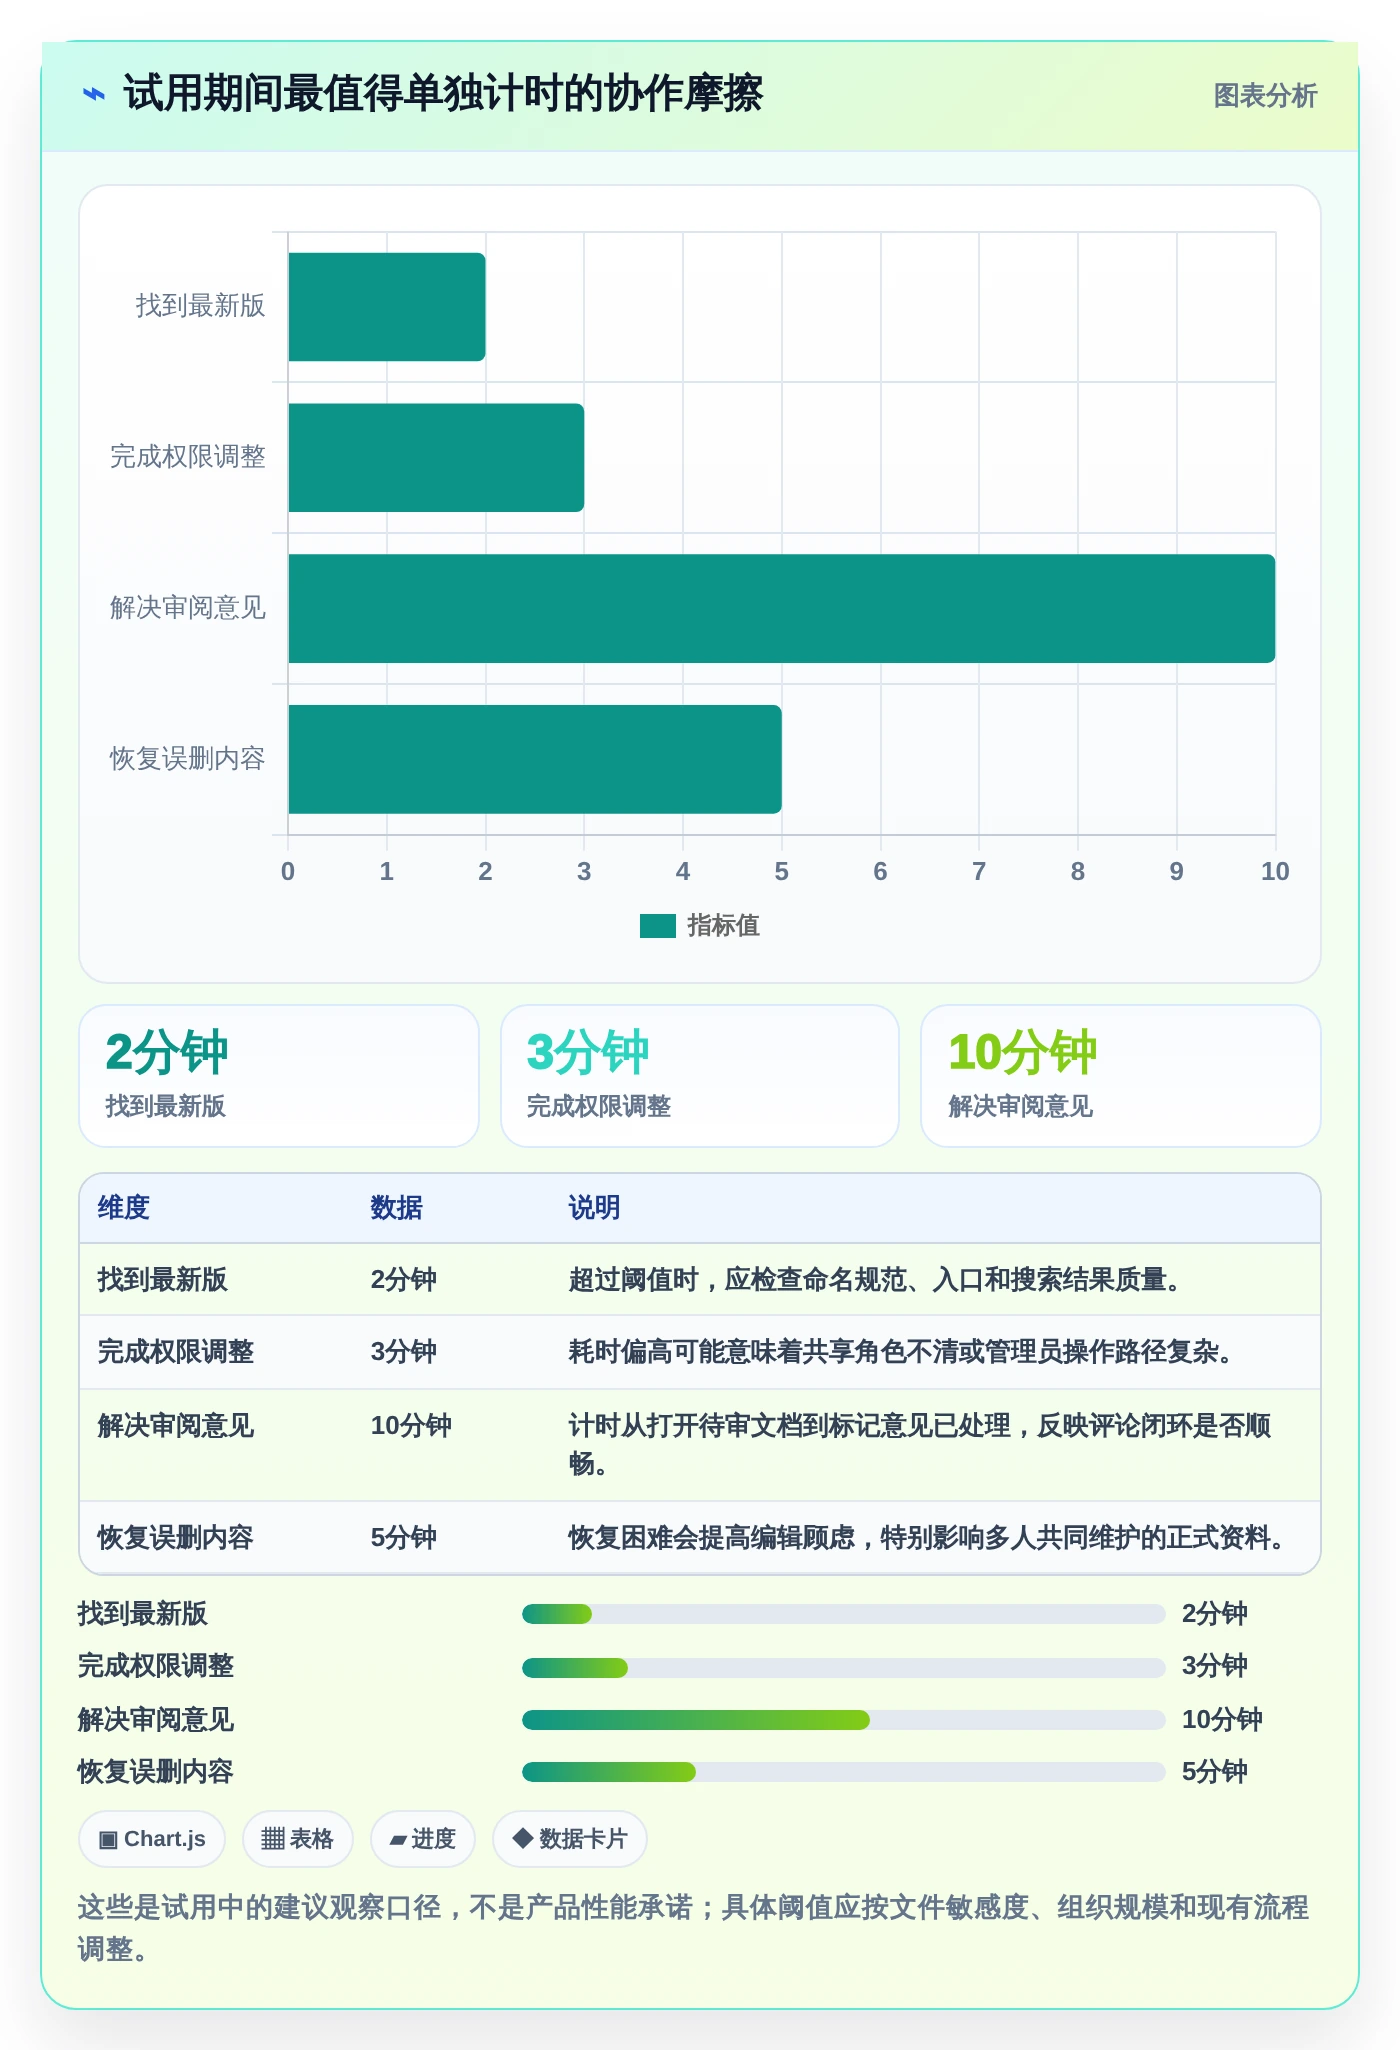Click the 表格 tag chip

[297, 1839]
